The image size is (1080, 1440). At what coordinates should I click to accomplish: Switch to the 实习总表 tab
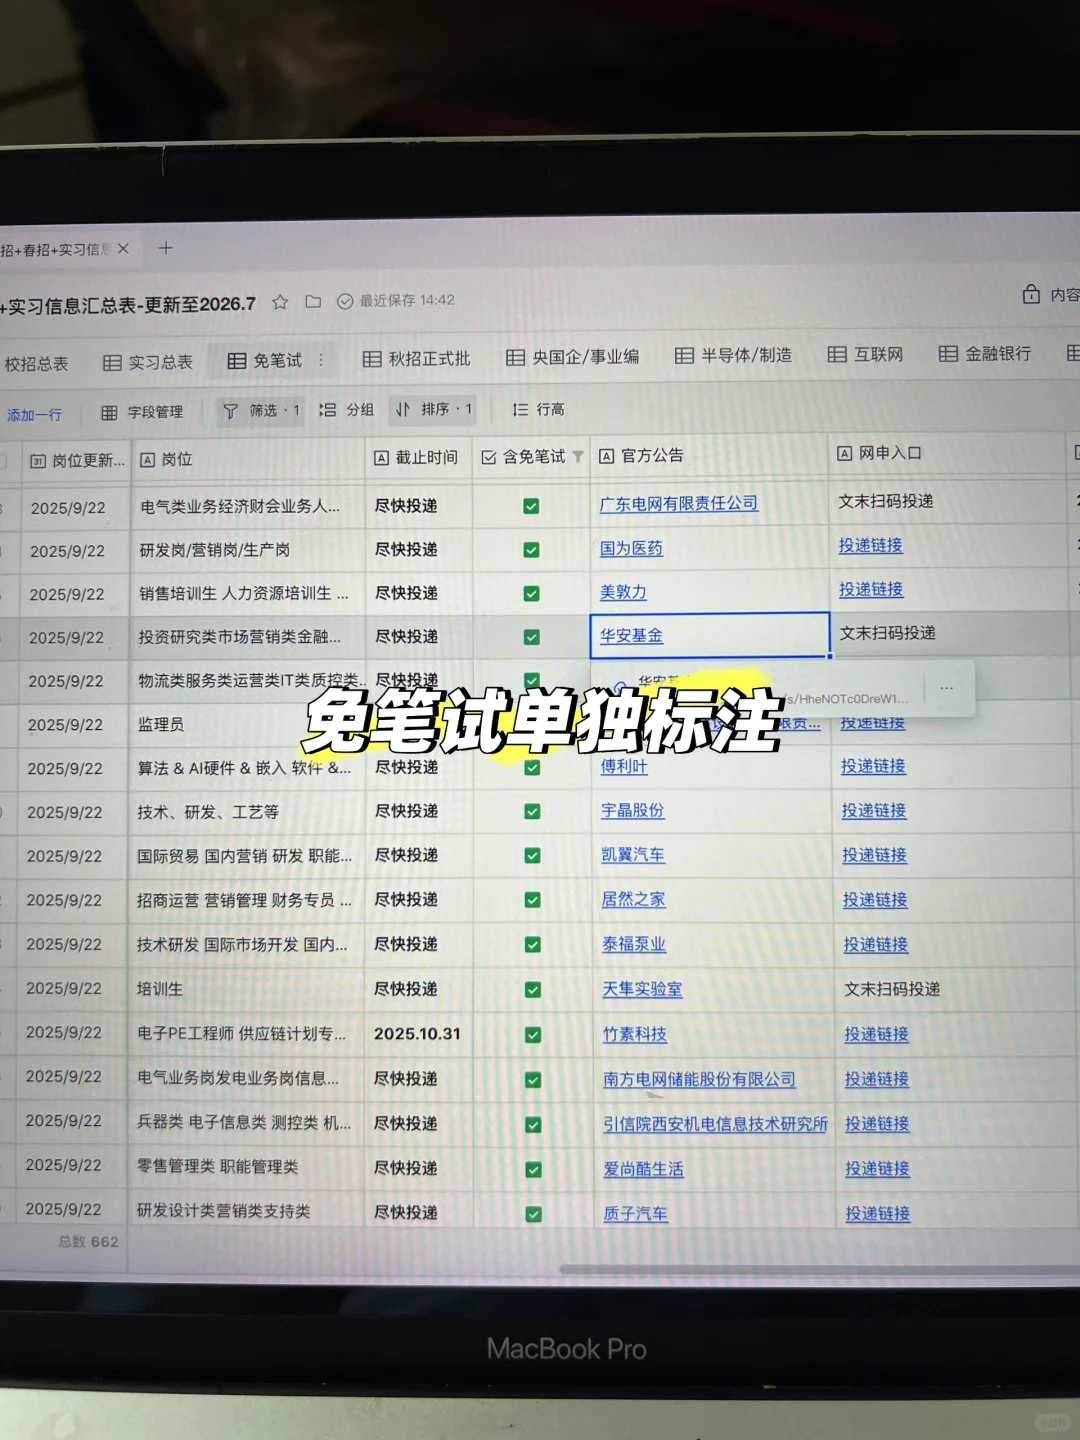click(148, 362)
